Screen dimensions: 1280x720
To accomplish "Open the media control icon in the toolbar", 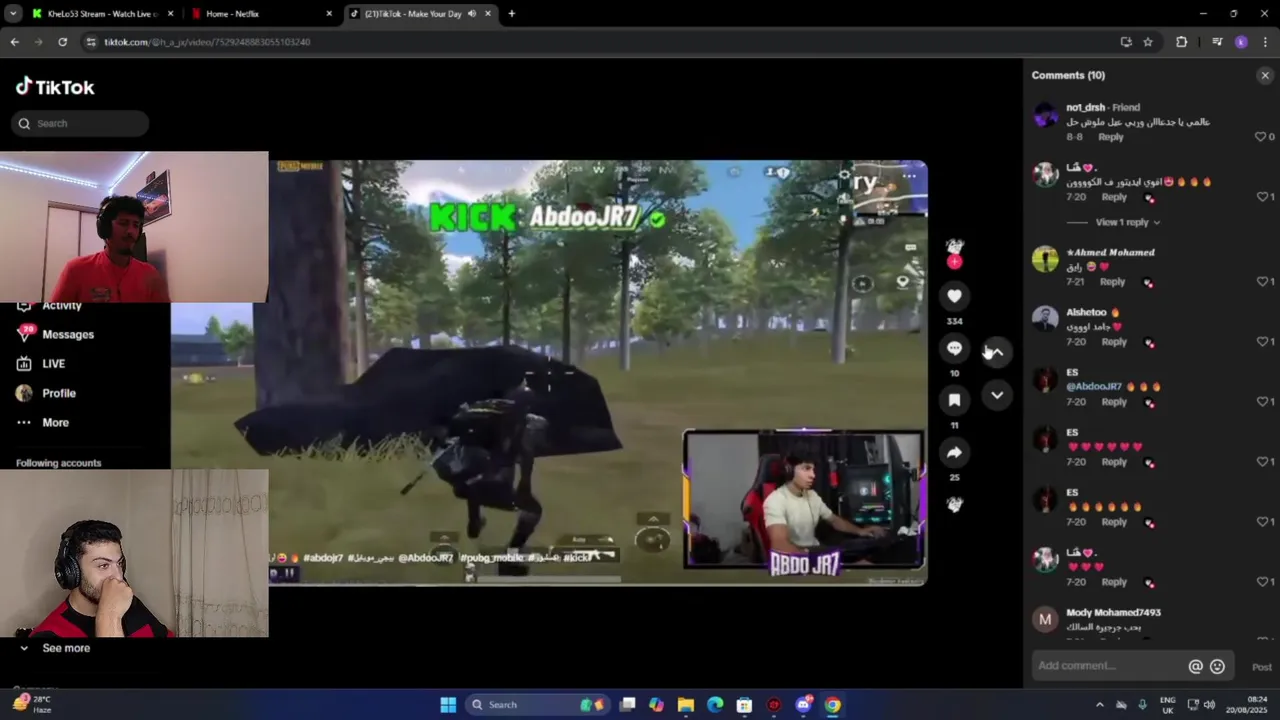I will pos(1217,42).
